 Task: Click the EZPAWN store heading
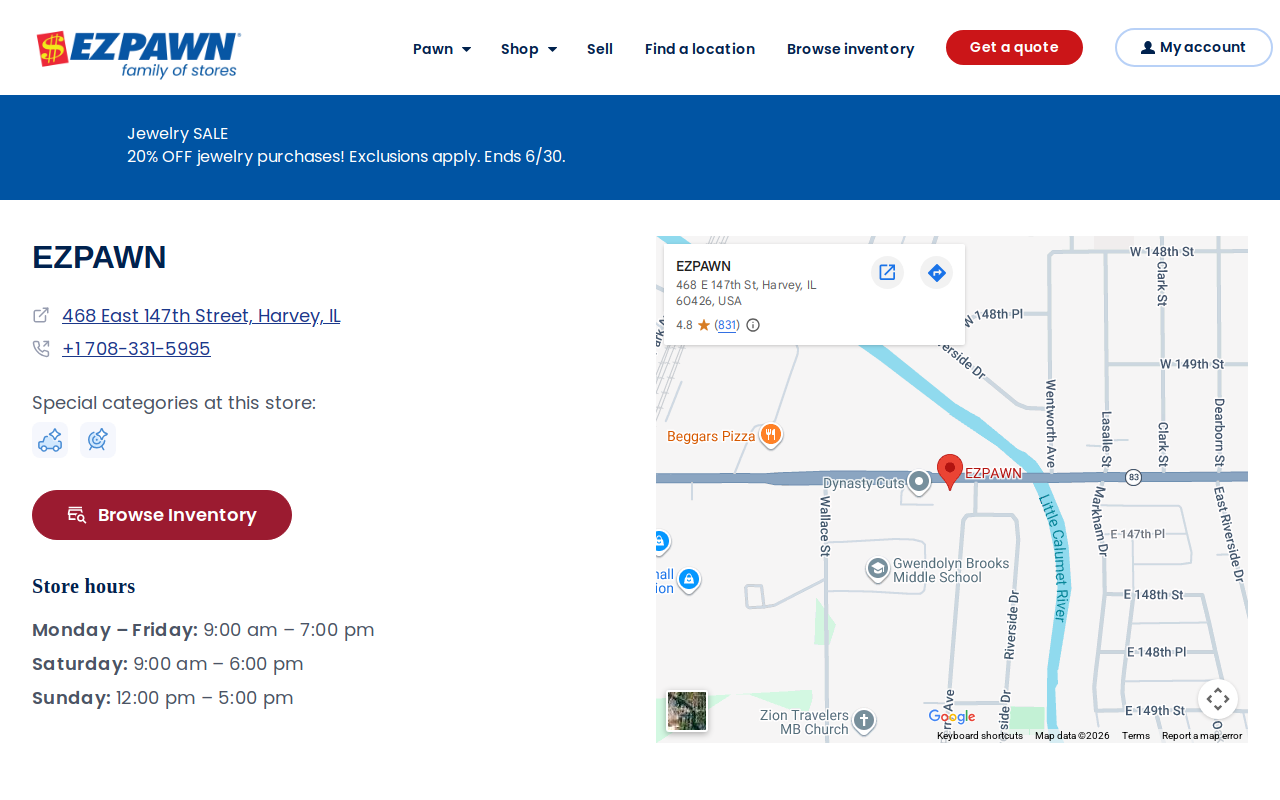pyautogui.click(x=99, y=257)
